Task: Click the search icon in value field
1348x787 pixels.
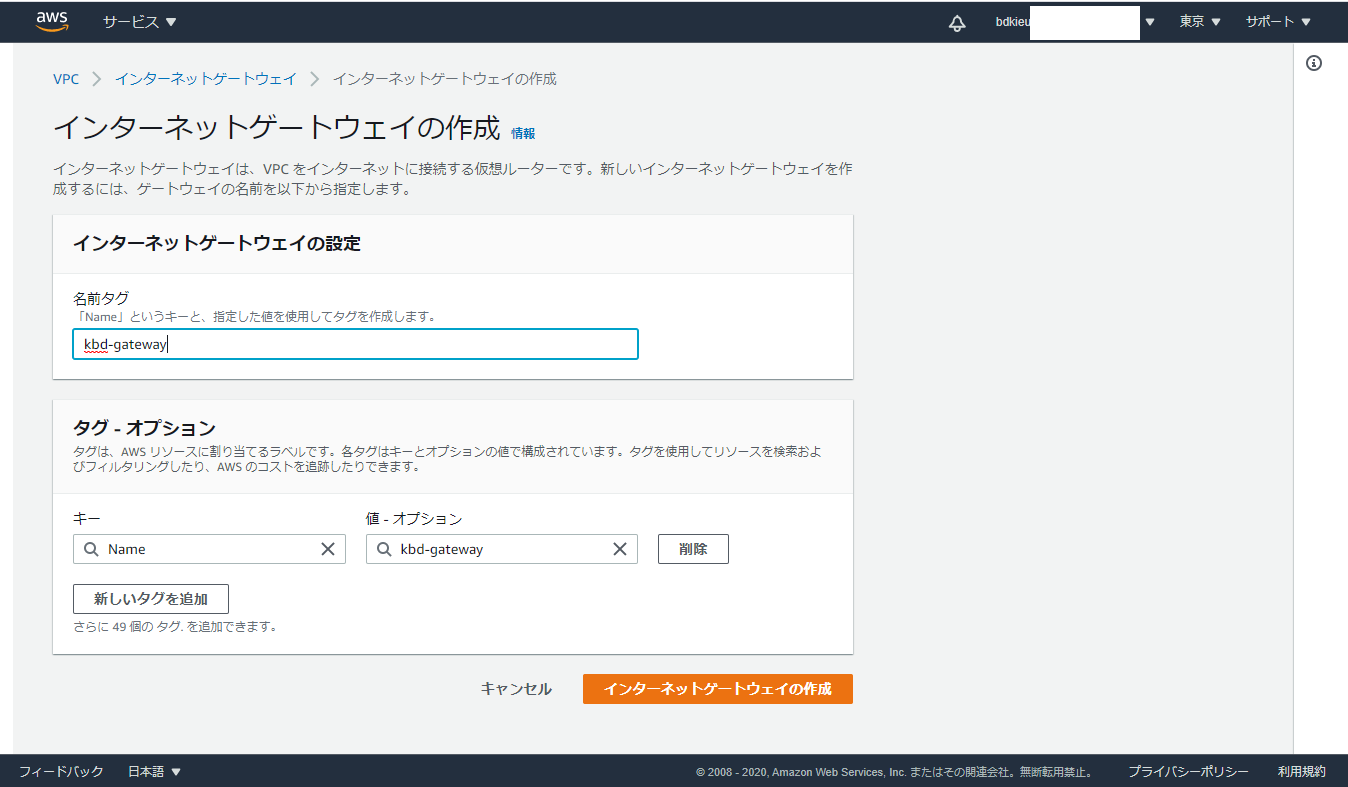Action: click(x=384, y=549)
